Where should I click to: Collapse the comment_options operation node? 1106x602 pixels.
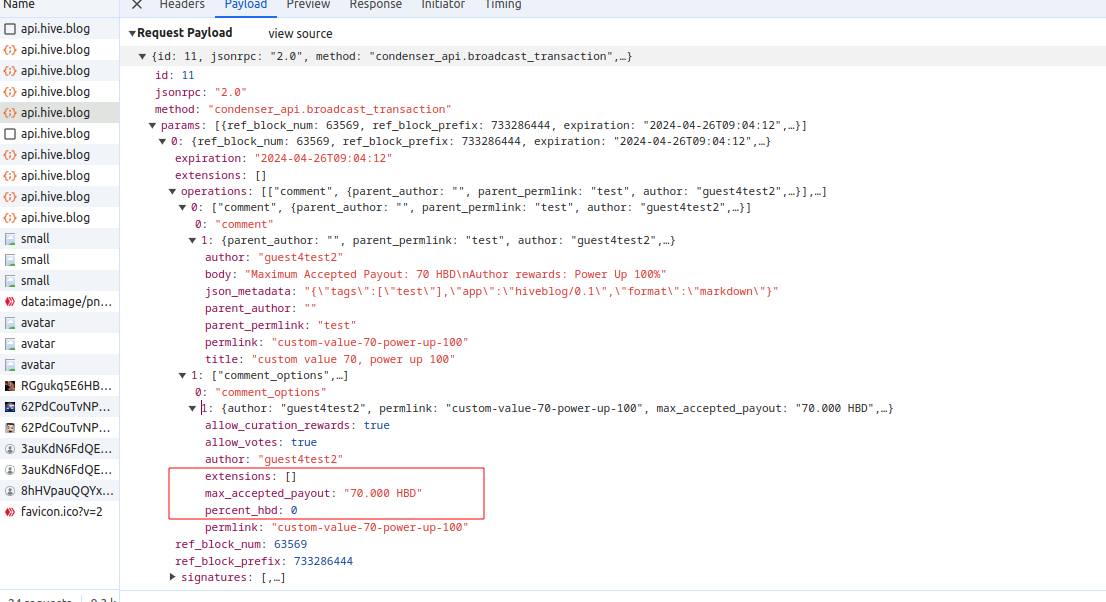(182, 376)
